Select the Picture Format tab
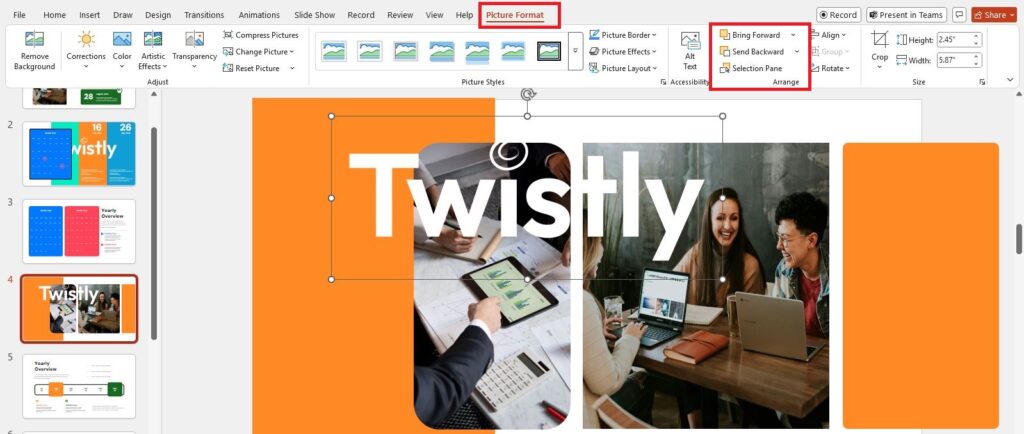The width and height of the screenshot is (1024, 434). [x=515, y=15]
